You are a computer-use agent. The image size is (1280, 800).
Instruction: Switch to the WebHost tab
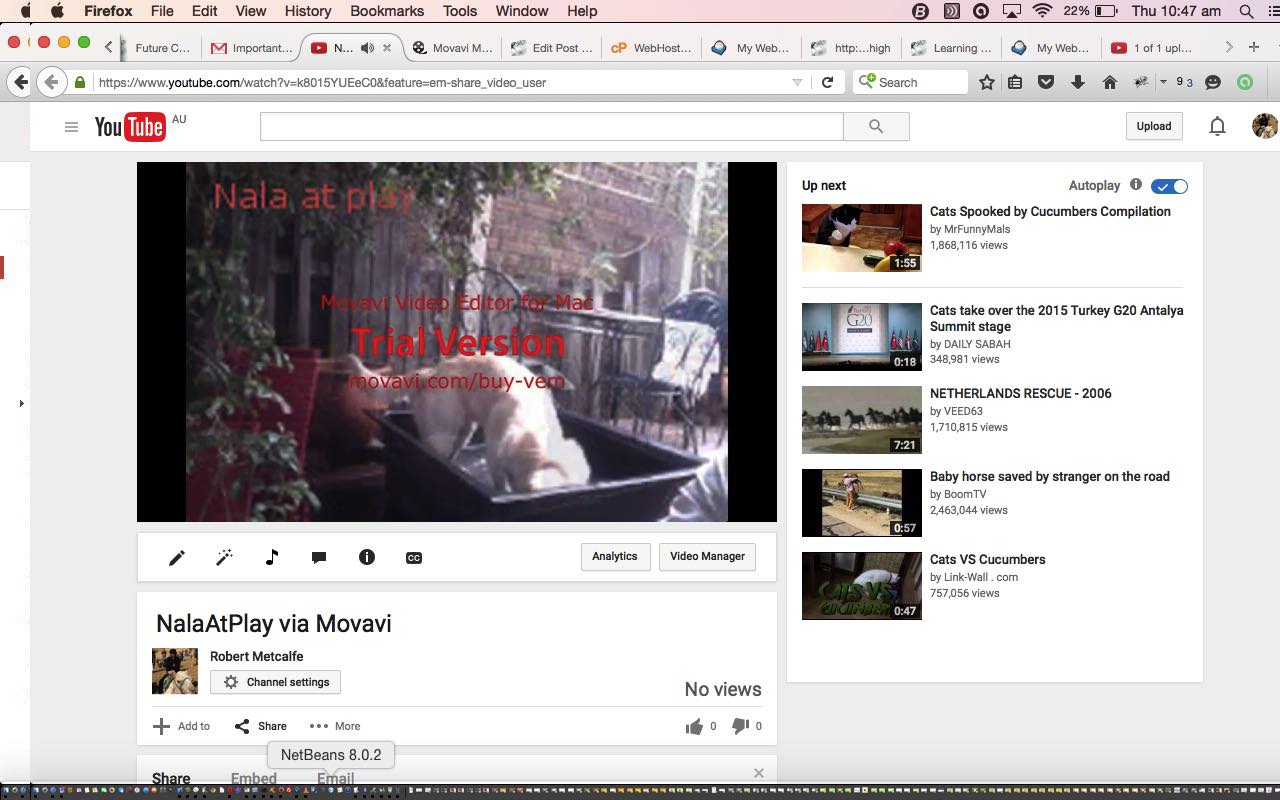tap(651, 47)
